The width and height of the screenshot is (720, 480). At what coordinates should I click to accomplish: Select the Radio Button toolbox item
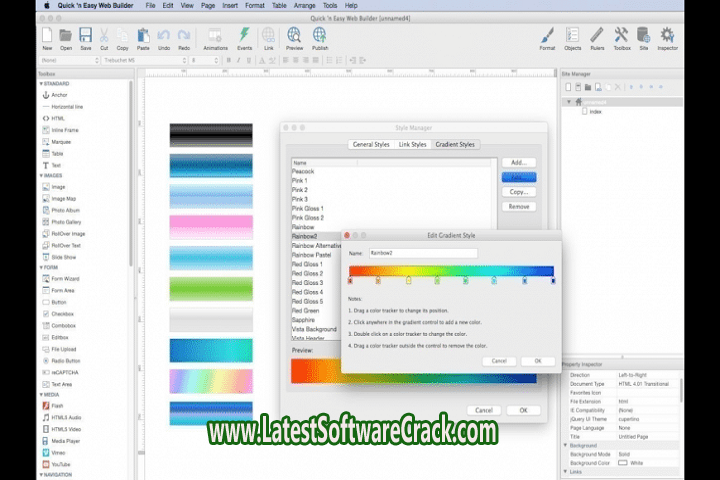(x=68, y=360)
